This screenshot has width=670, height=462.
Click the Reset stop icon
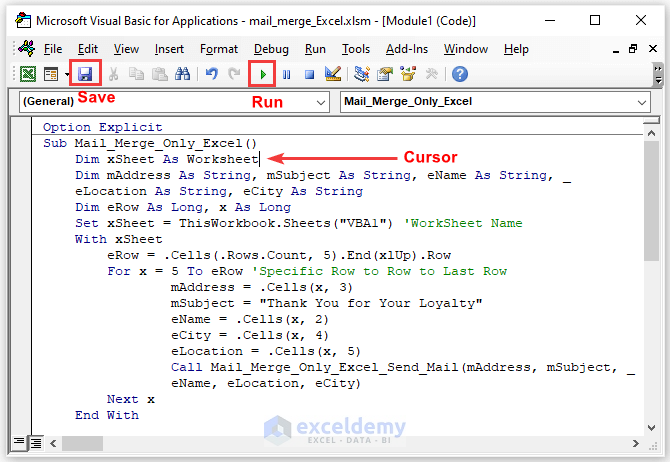(309, 75)
